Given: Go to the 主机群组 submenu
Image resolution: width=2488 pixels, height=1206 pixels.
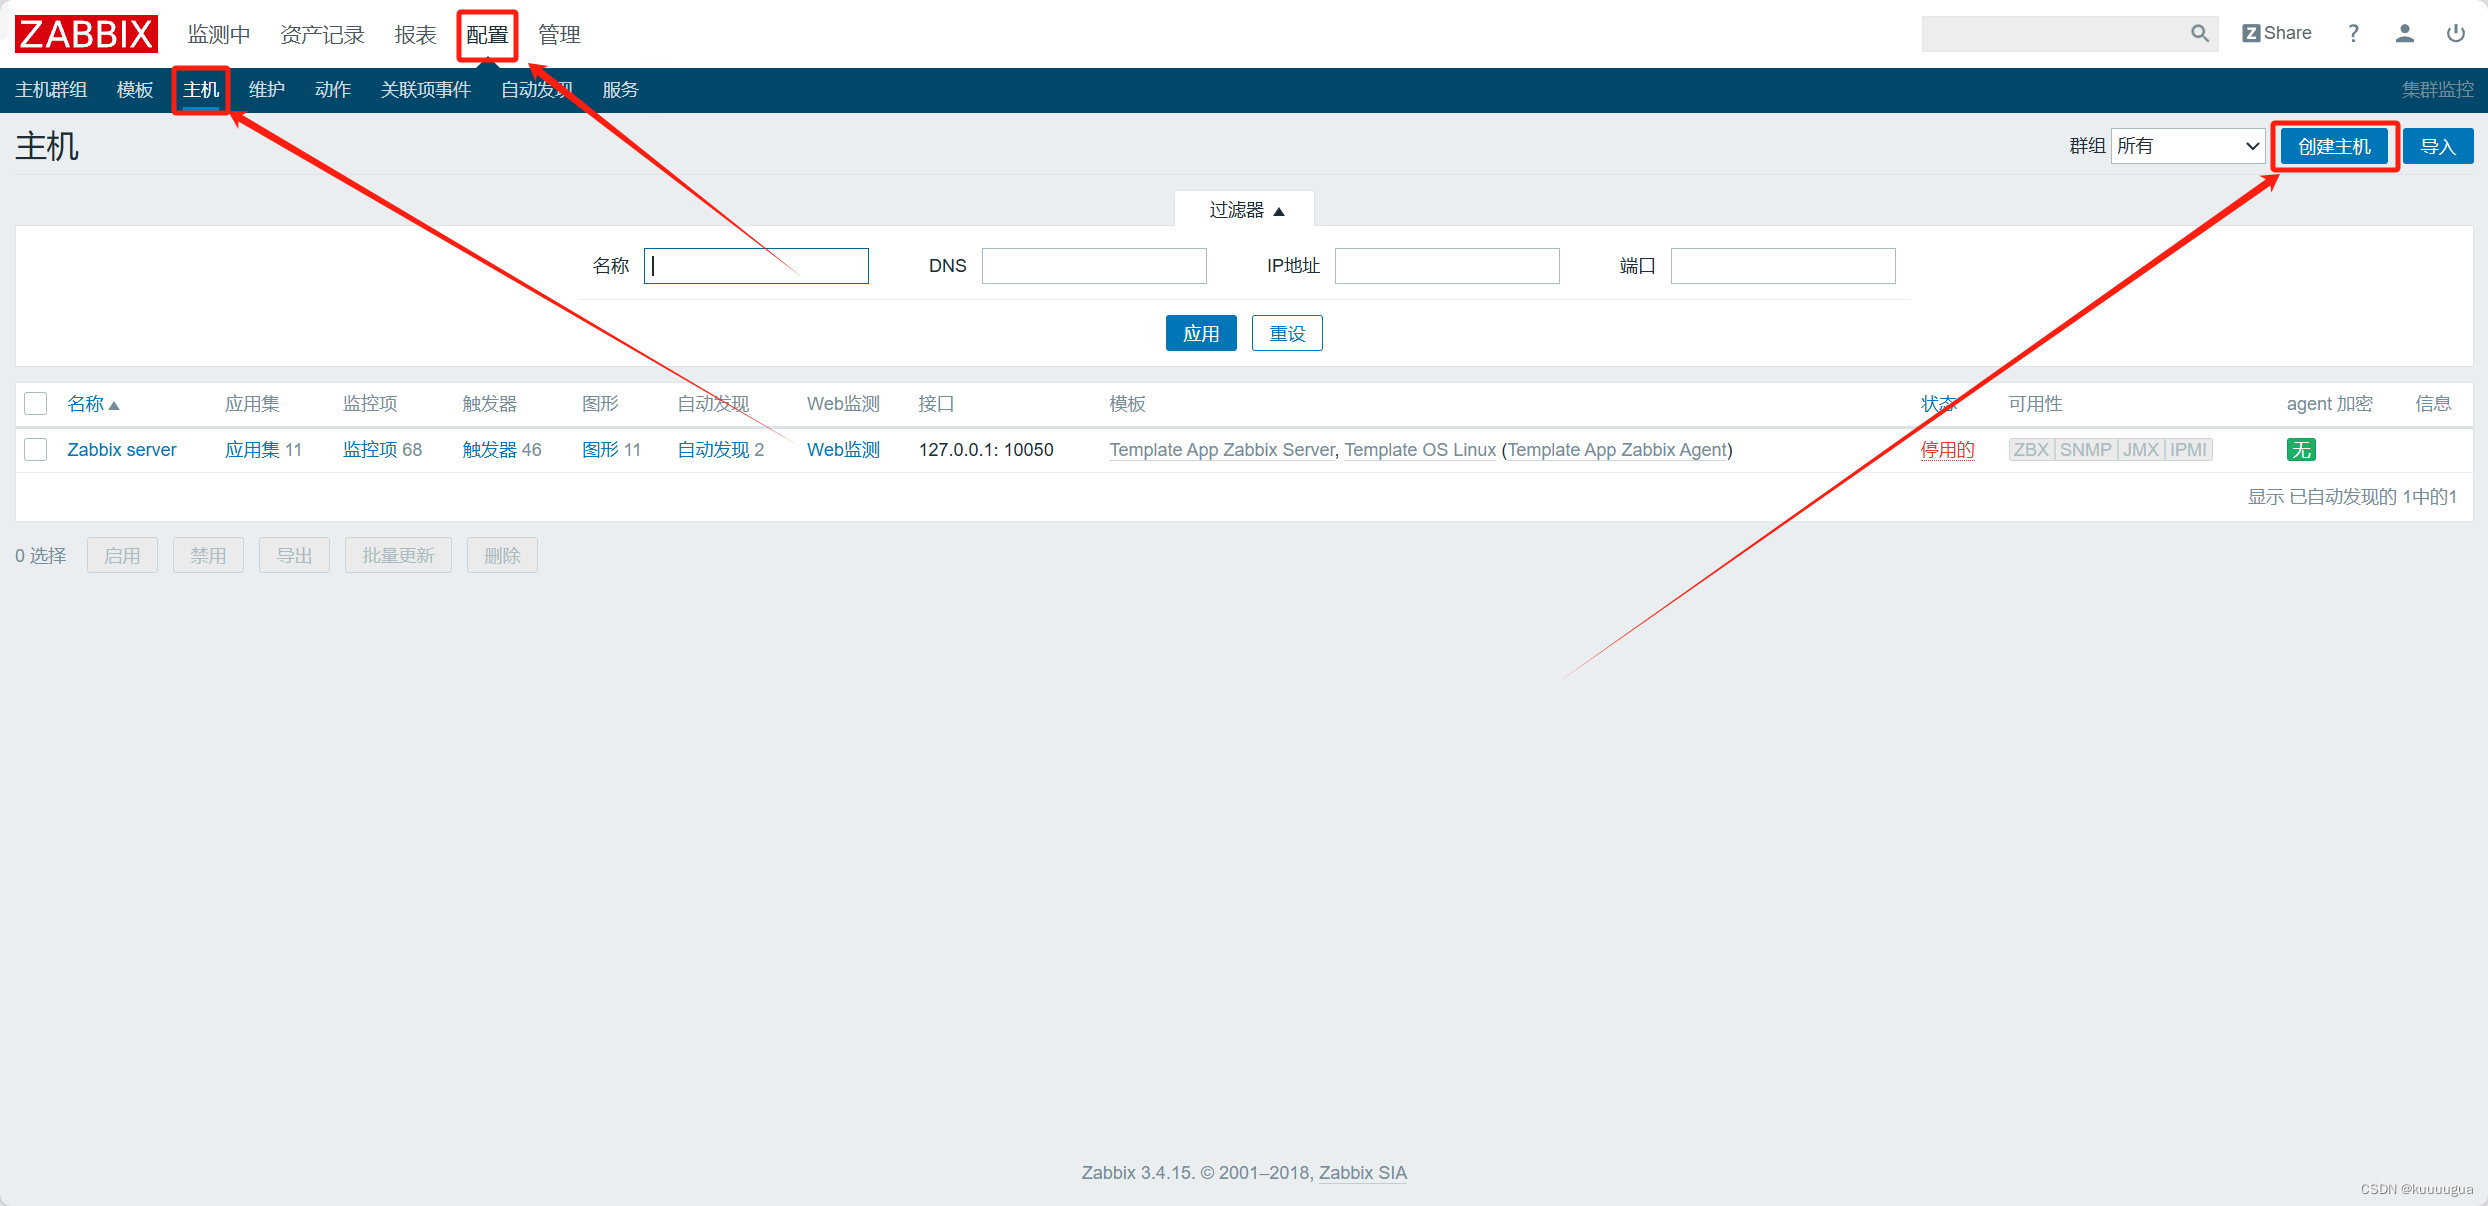Looking at the screenshot, I should pyautogui.click(x=51, y=90).
